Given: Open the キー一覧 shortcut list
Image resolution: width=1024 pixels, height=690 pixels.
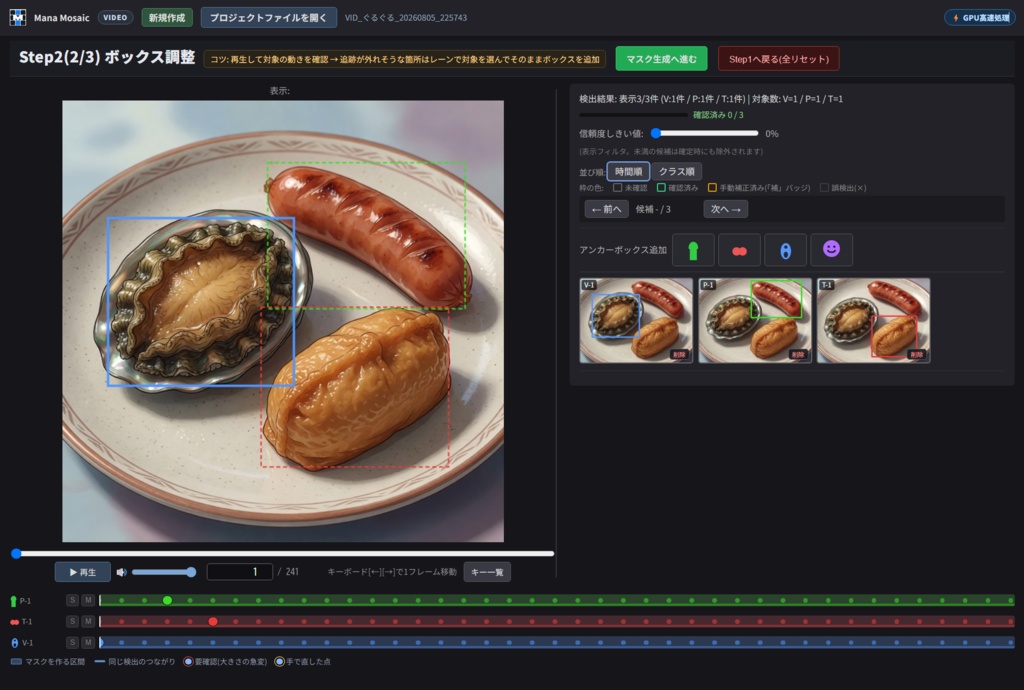Looking at the screenshot, I should point(487,572).
